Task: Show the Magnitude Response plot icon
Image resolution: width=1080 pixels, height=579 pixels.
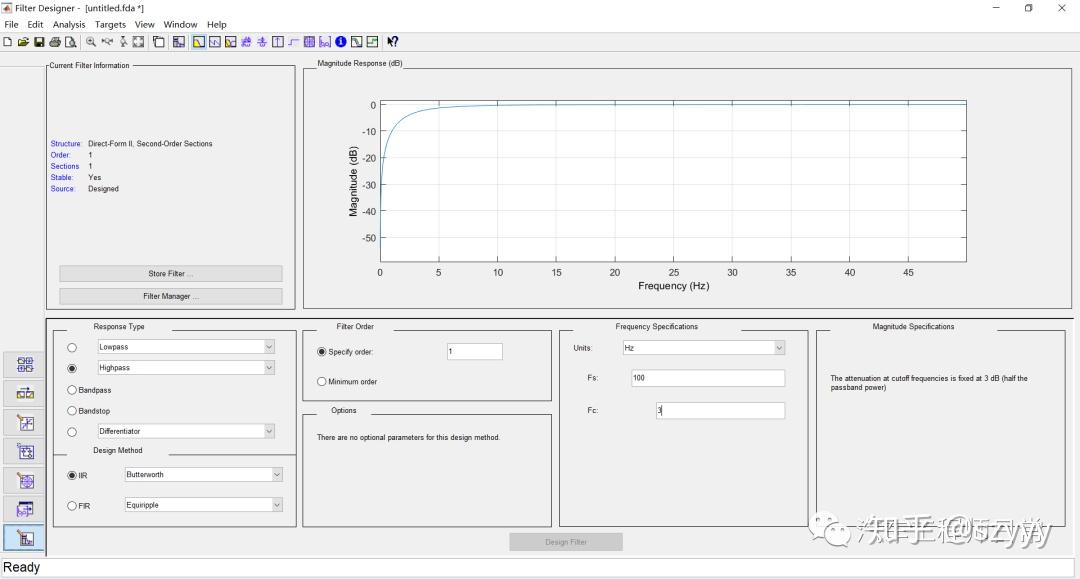Action: (199, 42)
